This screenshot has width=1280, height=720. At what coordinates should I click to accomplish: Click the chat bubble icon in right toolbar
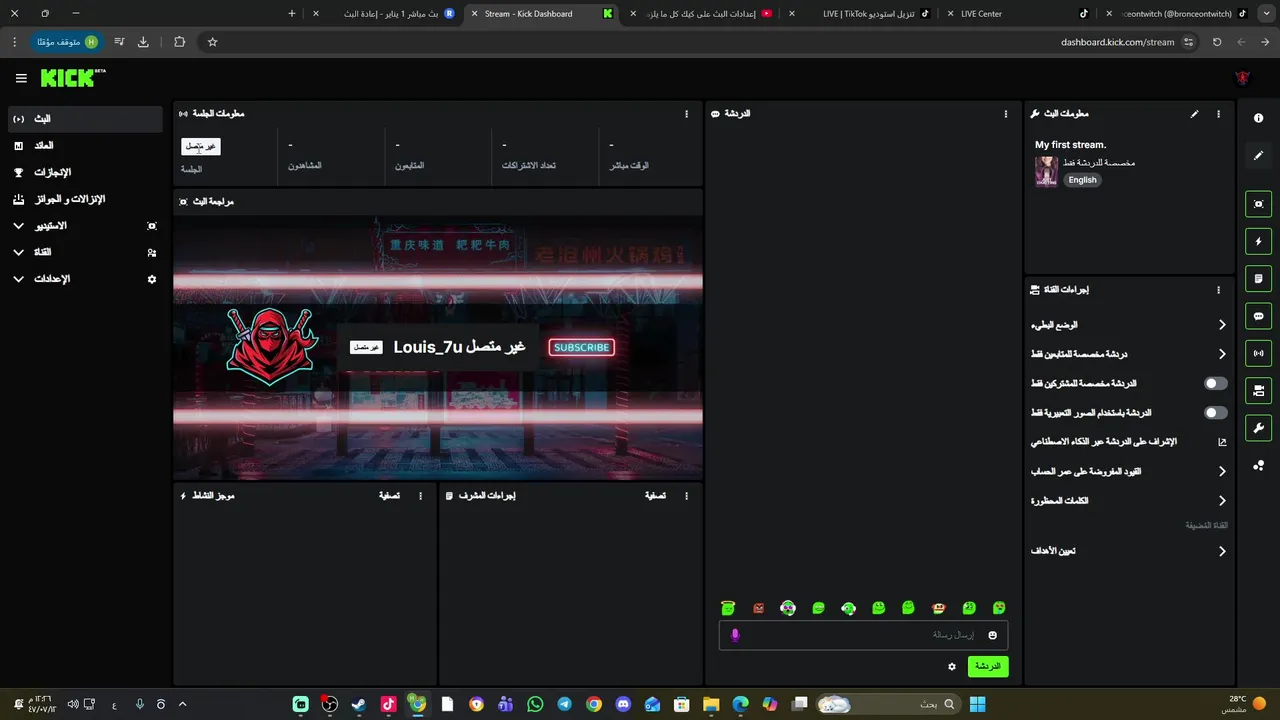click(1258, 316)
